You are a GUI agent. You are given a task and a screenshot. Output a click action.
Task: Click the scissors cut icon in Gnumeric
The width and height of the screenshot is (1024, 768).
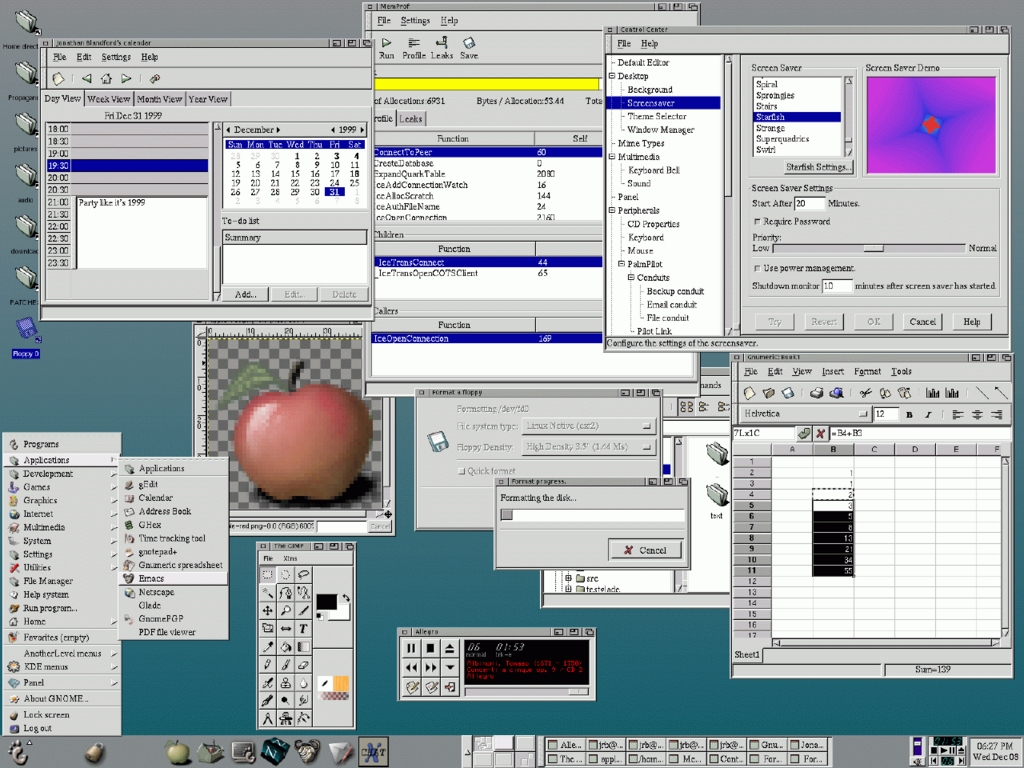(865, 393)
